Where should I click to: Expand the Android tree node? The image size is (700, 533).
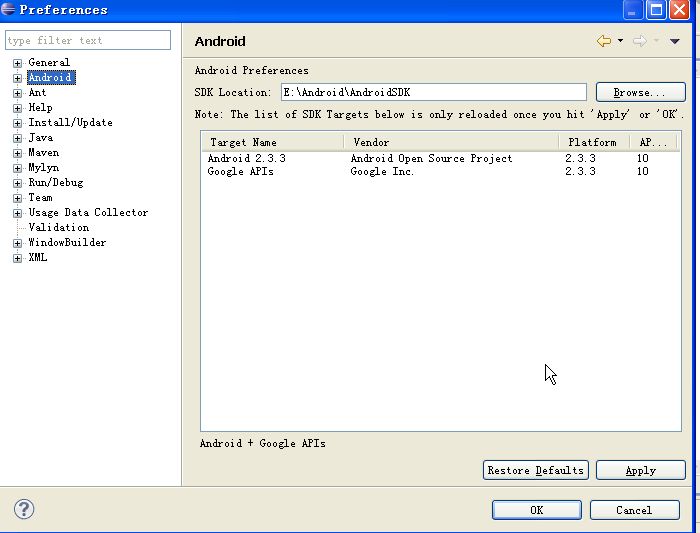point(17,78)
